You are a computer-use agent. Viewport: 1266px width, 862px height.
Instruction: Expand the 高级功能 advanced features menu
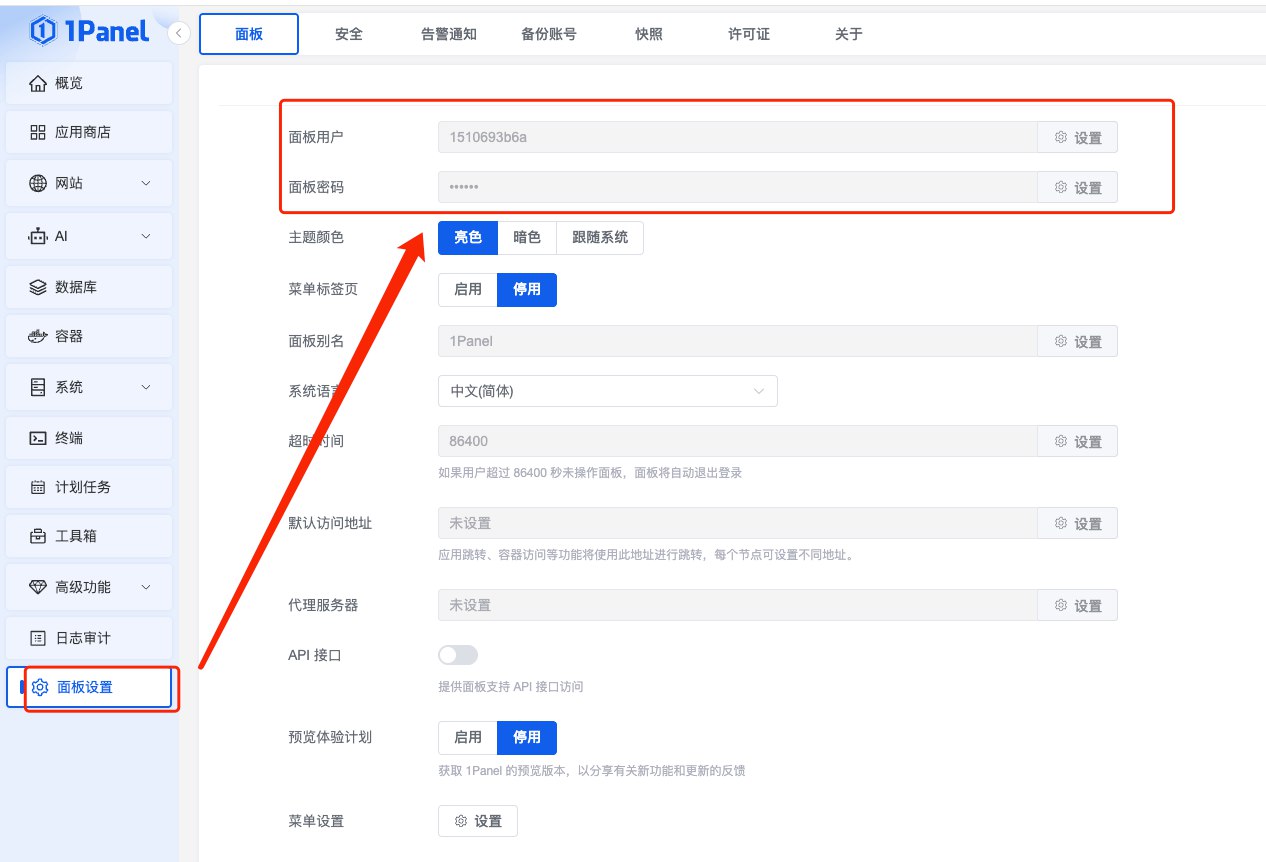(x=88, y=587)
